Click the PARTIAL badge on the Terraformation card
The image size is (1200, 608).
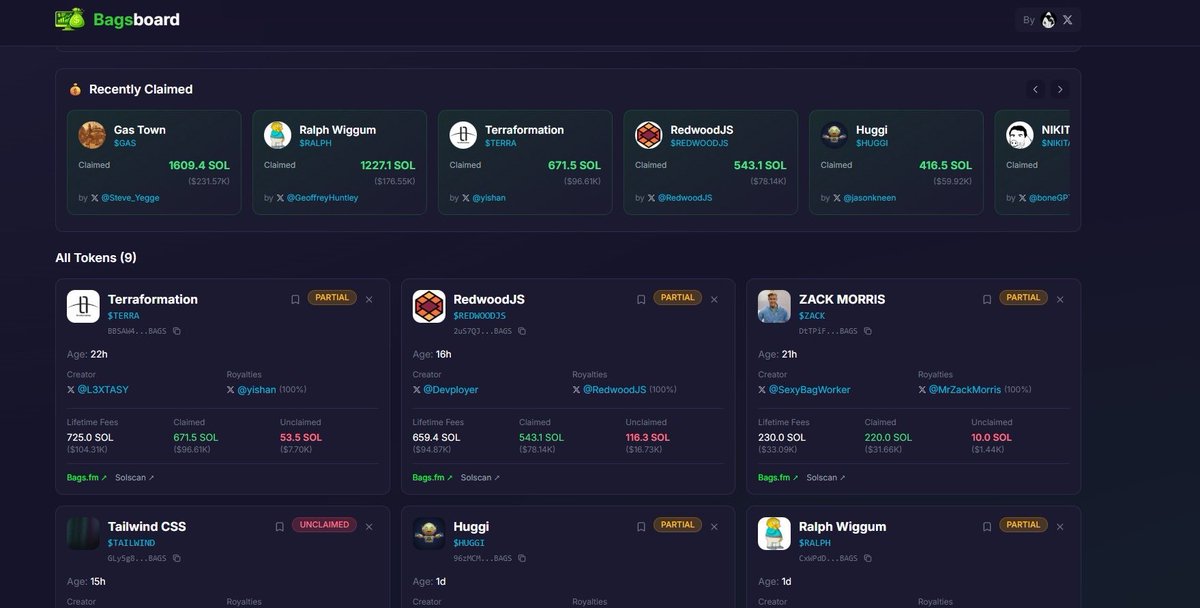point(333,298)
